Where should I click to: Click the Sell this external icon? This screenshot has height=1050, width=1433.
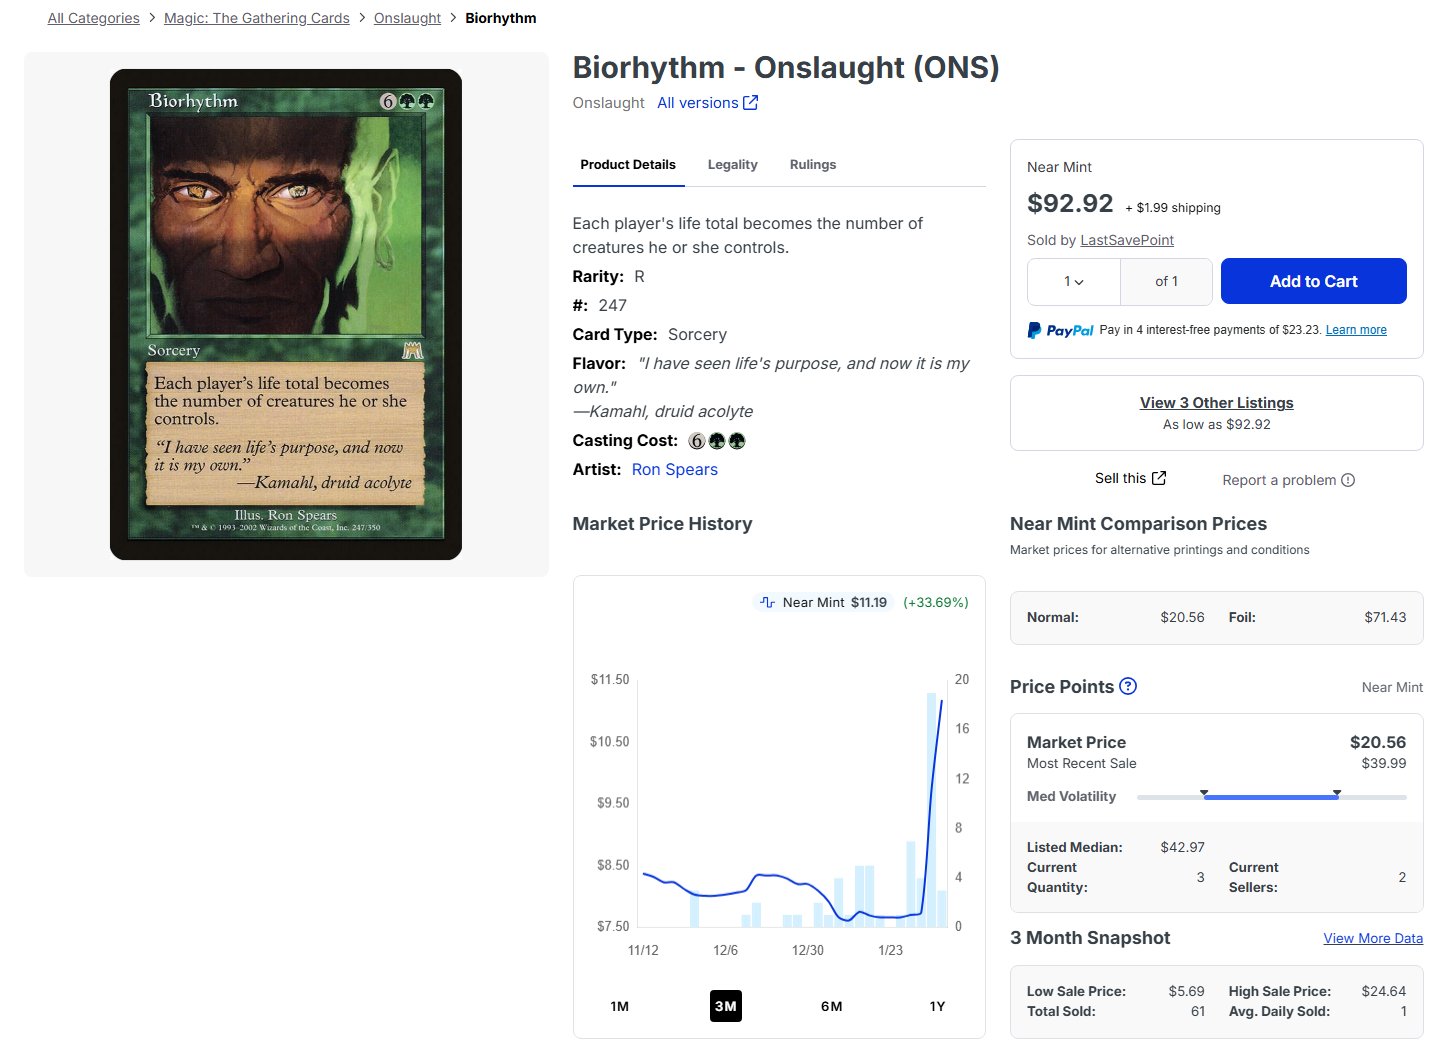pyautogui.click(x=1159, y=478)
